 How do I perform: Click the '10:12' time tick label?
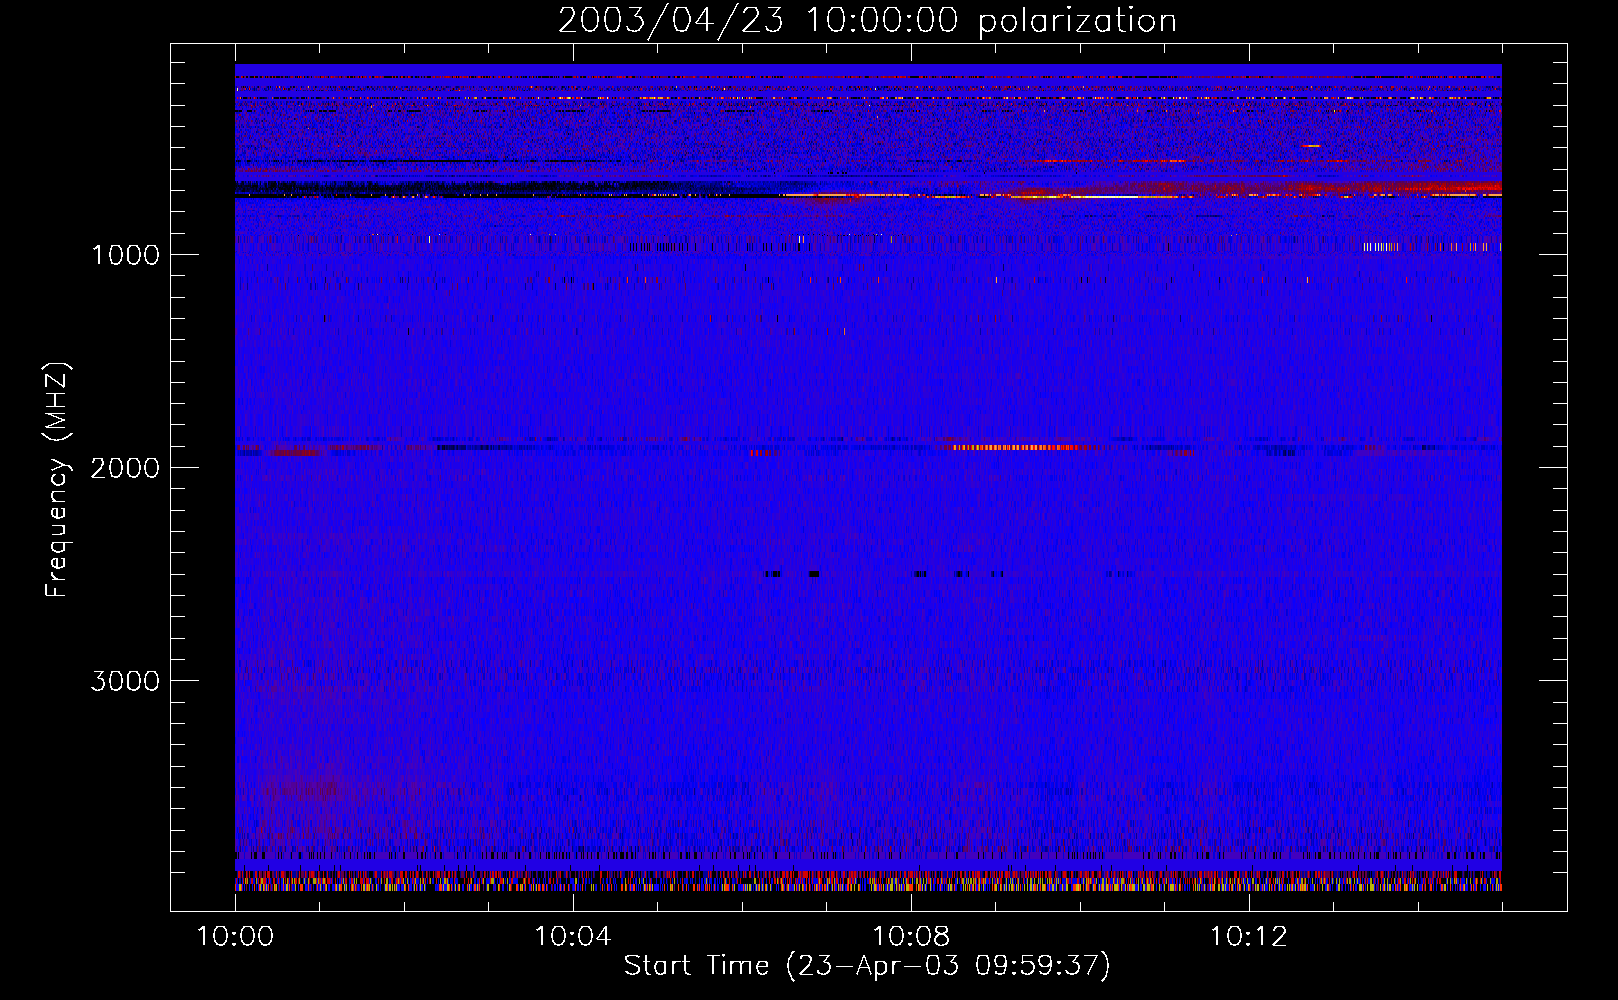(1248, 936)
